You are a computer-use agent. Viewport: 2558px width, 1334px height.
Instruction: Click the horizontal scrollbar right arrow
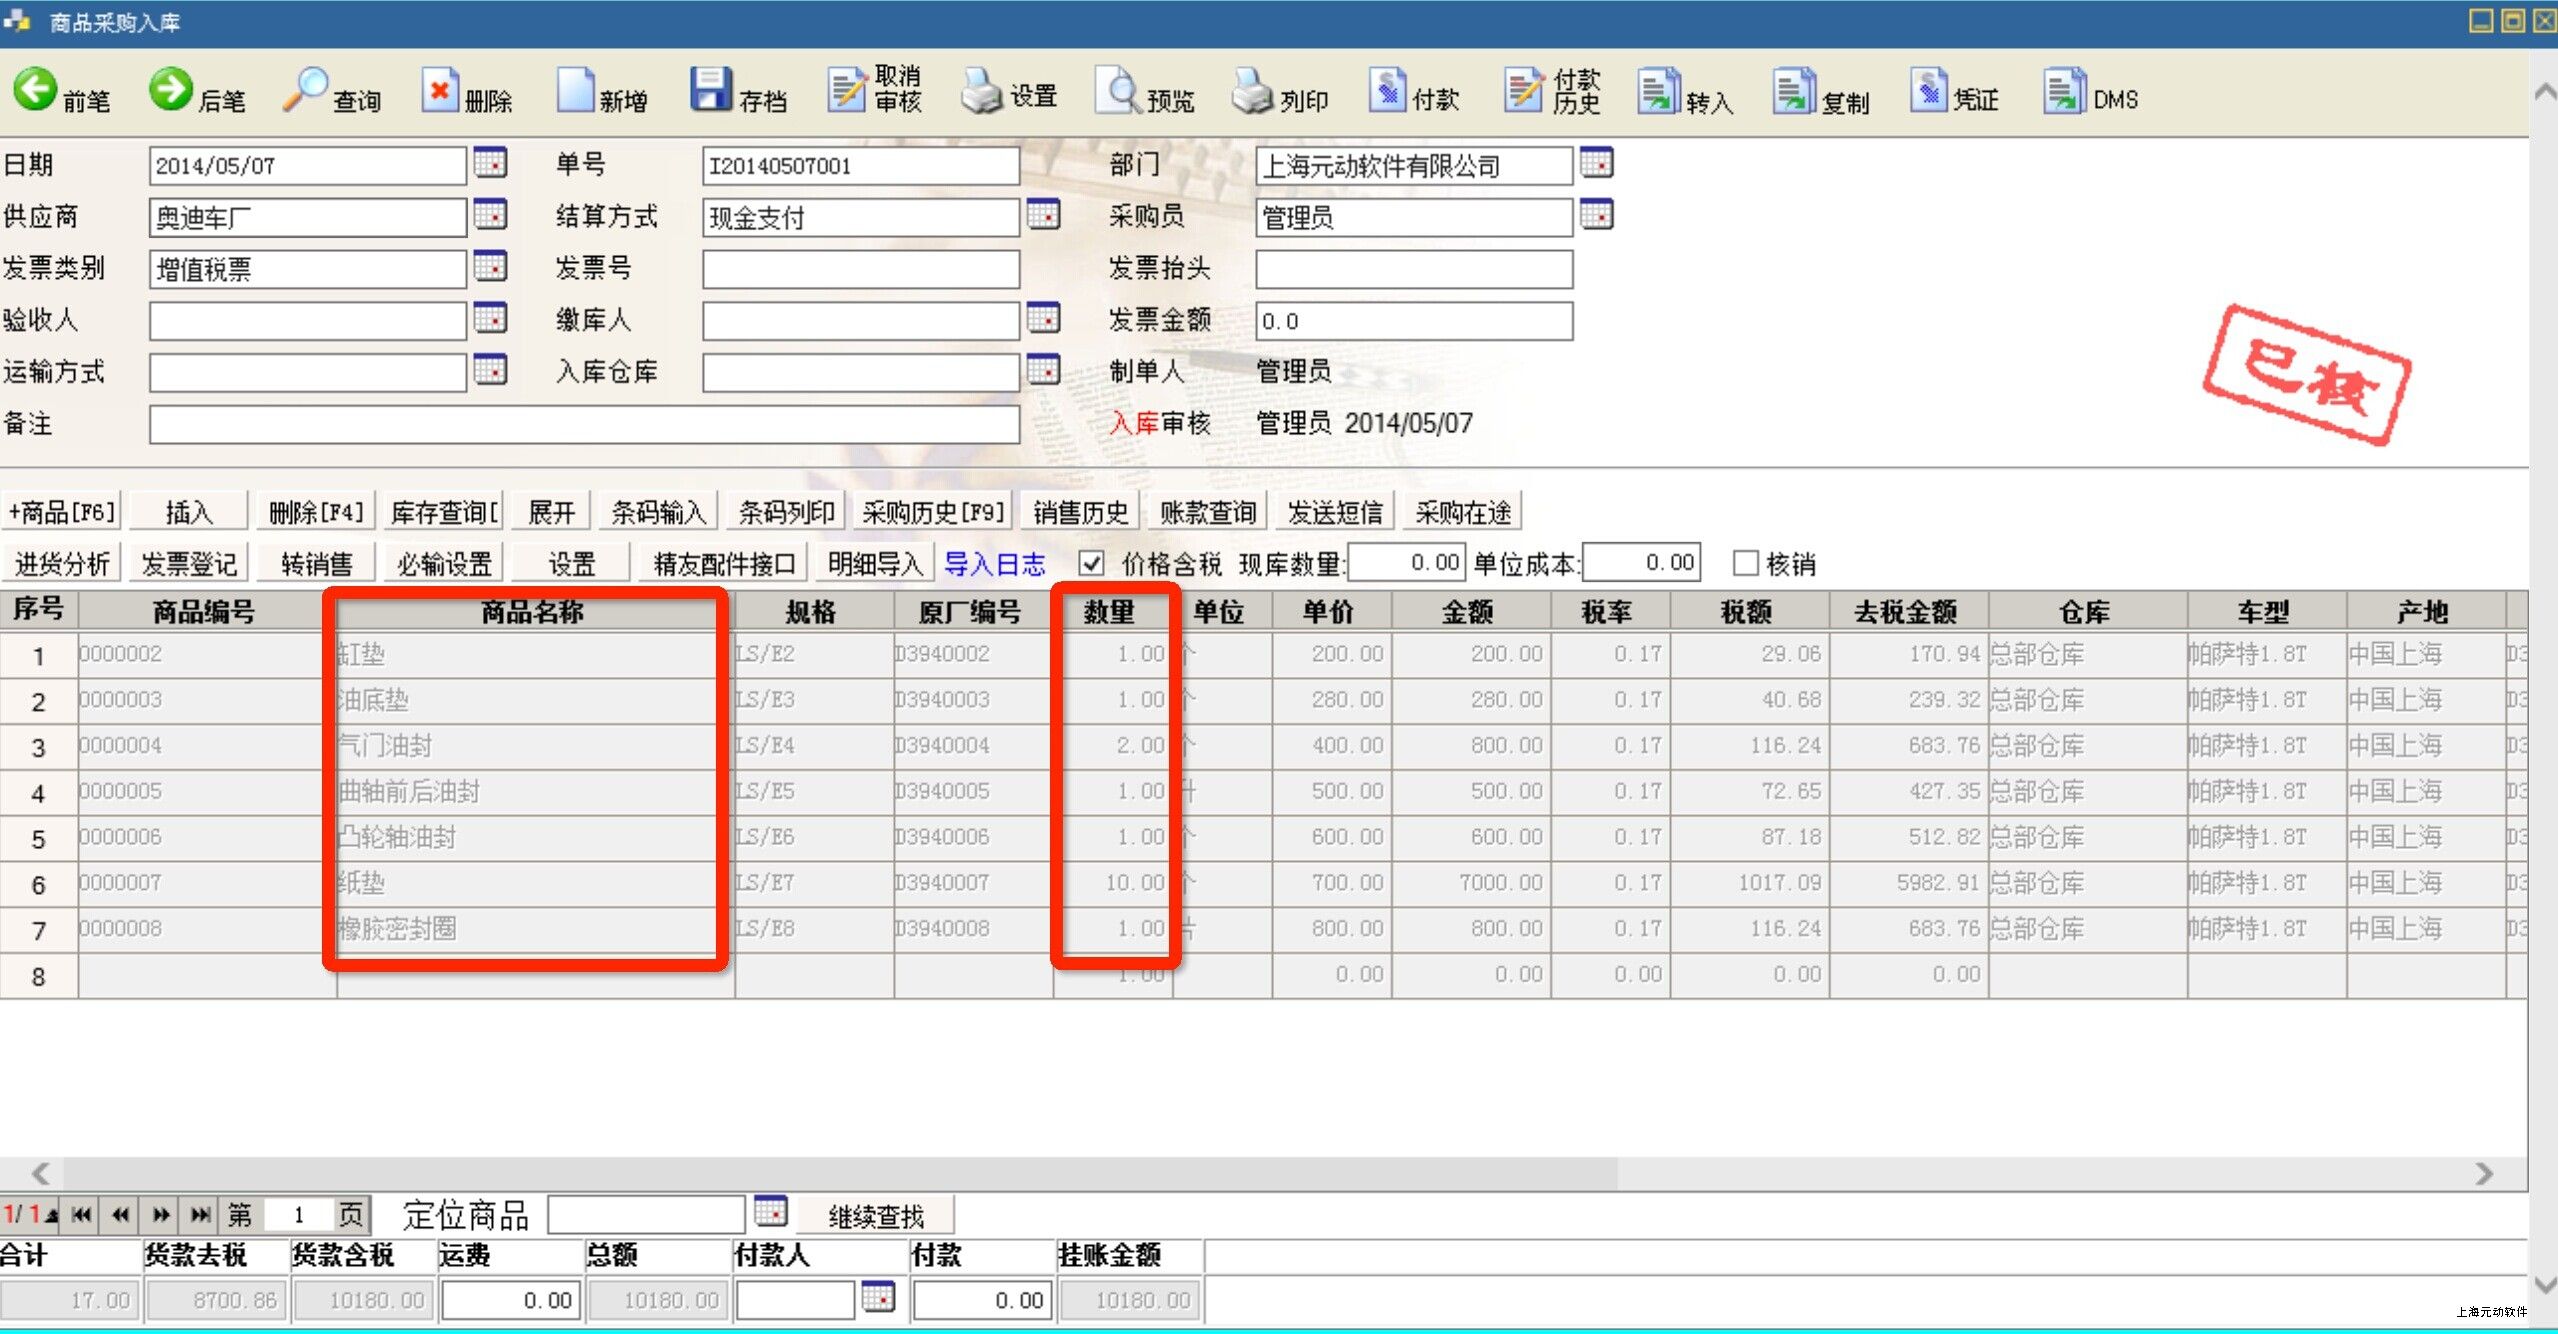tap(2485, 1173)
